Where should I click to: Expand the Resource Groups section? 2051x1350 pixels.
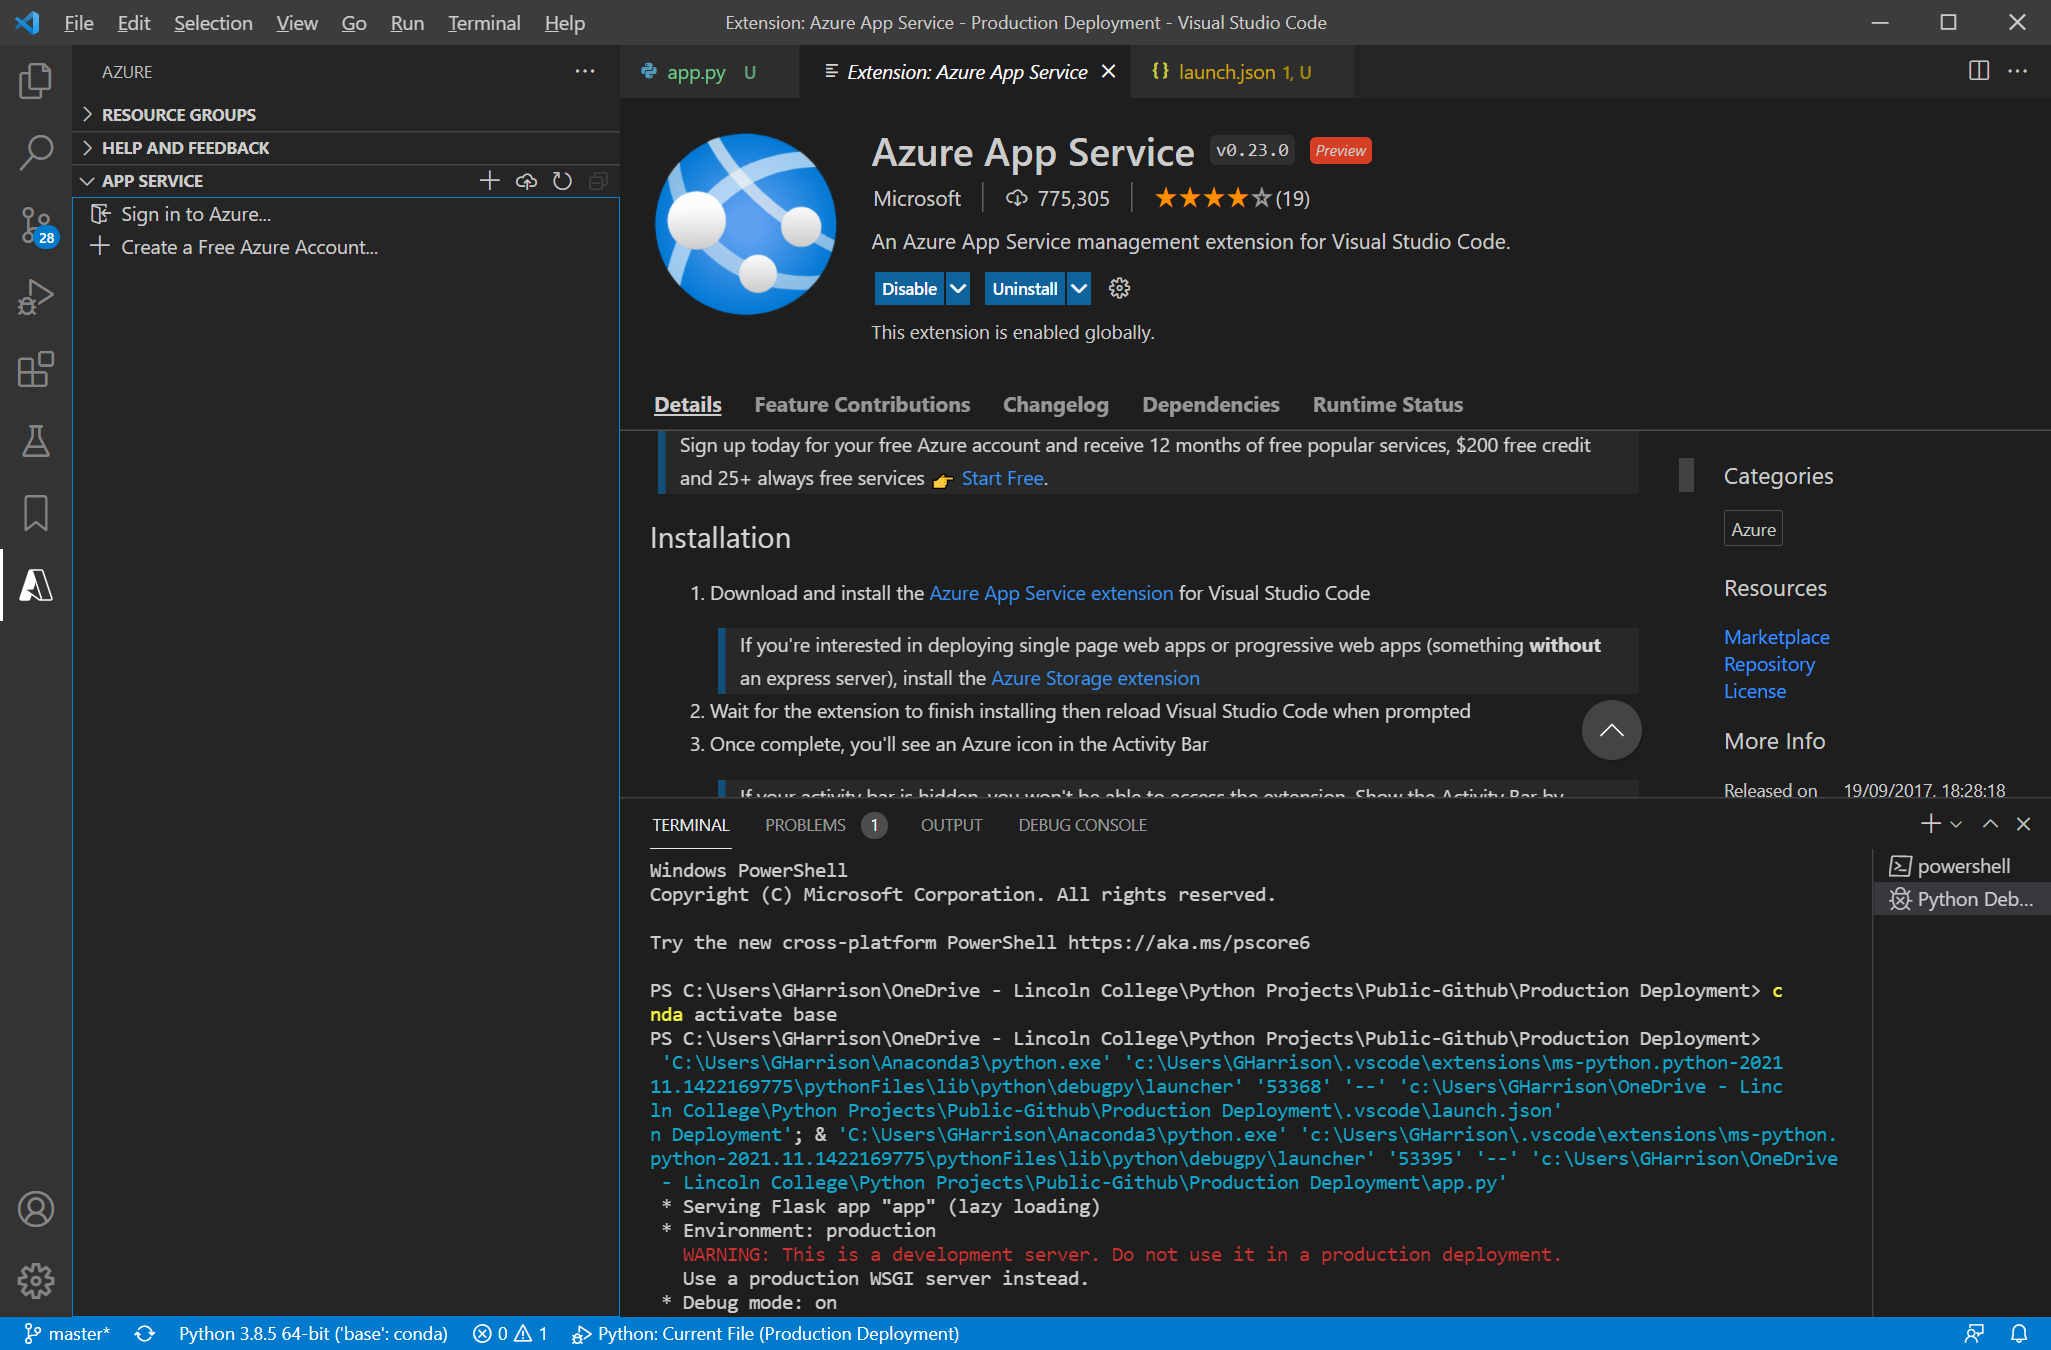pyautogui.click(x=178, y=115)
